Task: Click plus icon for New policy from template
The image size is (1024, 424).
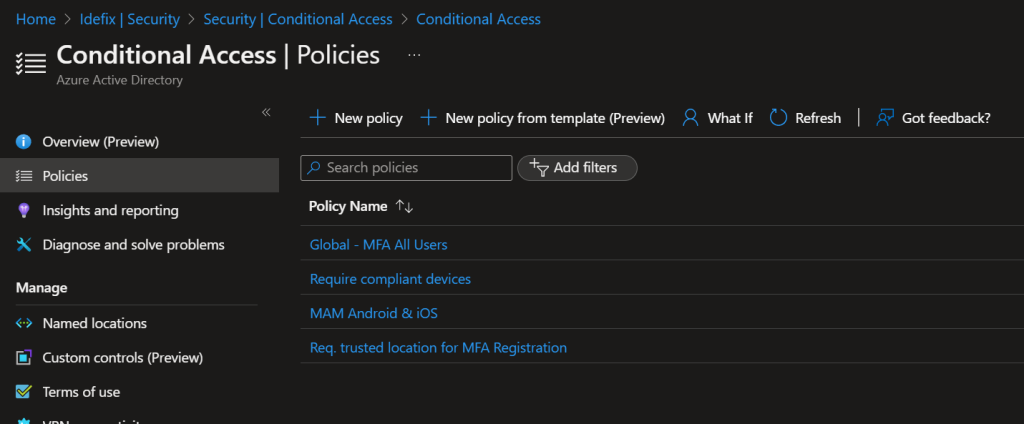Action: (x=428, y=118)
